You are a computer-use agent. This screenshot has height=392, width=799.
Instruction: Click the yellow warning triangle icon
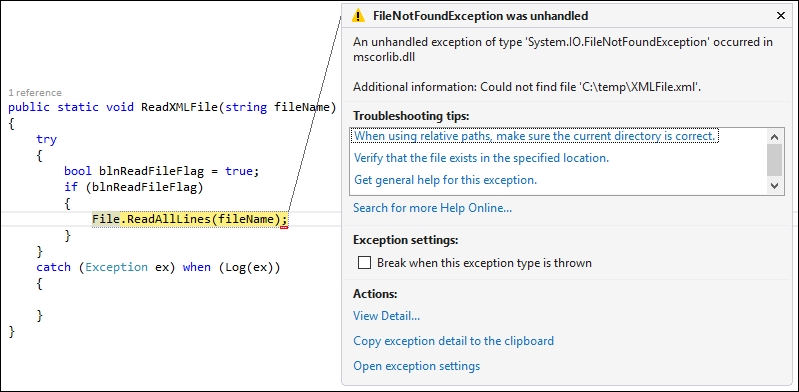tap(358, 16)
